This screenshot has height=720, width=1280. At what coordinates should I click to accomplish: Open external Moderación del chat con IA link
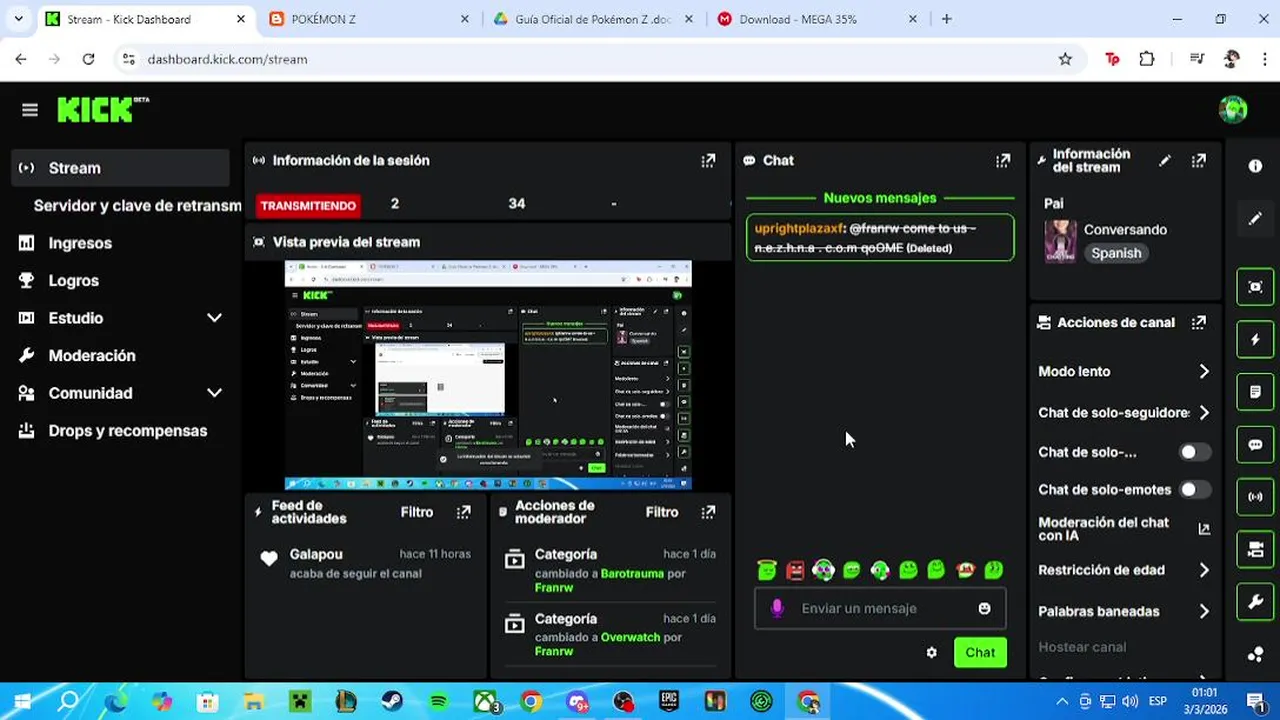[1204, 529]
